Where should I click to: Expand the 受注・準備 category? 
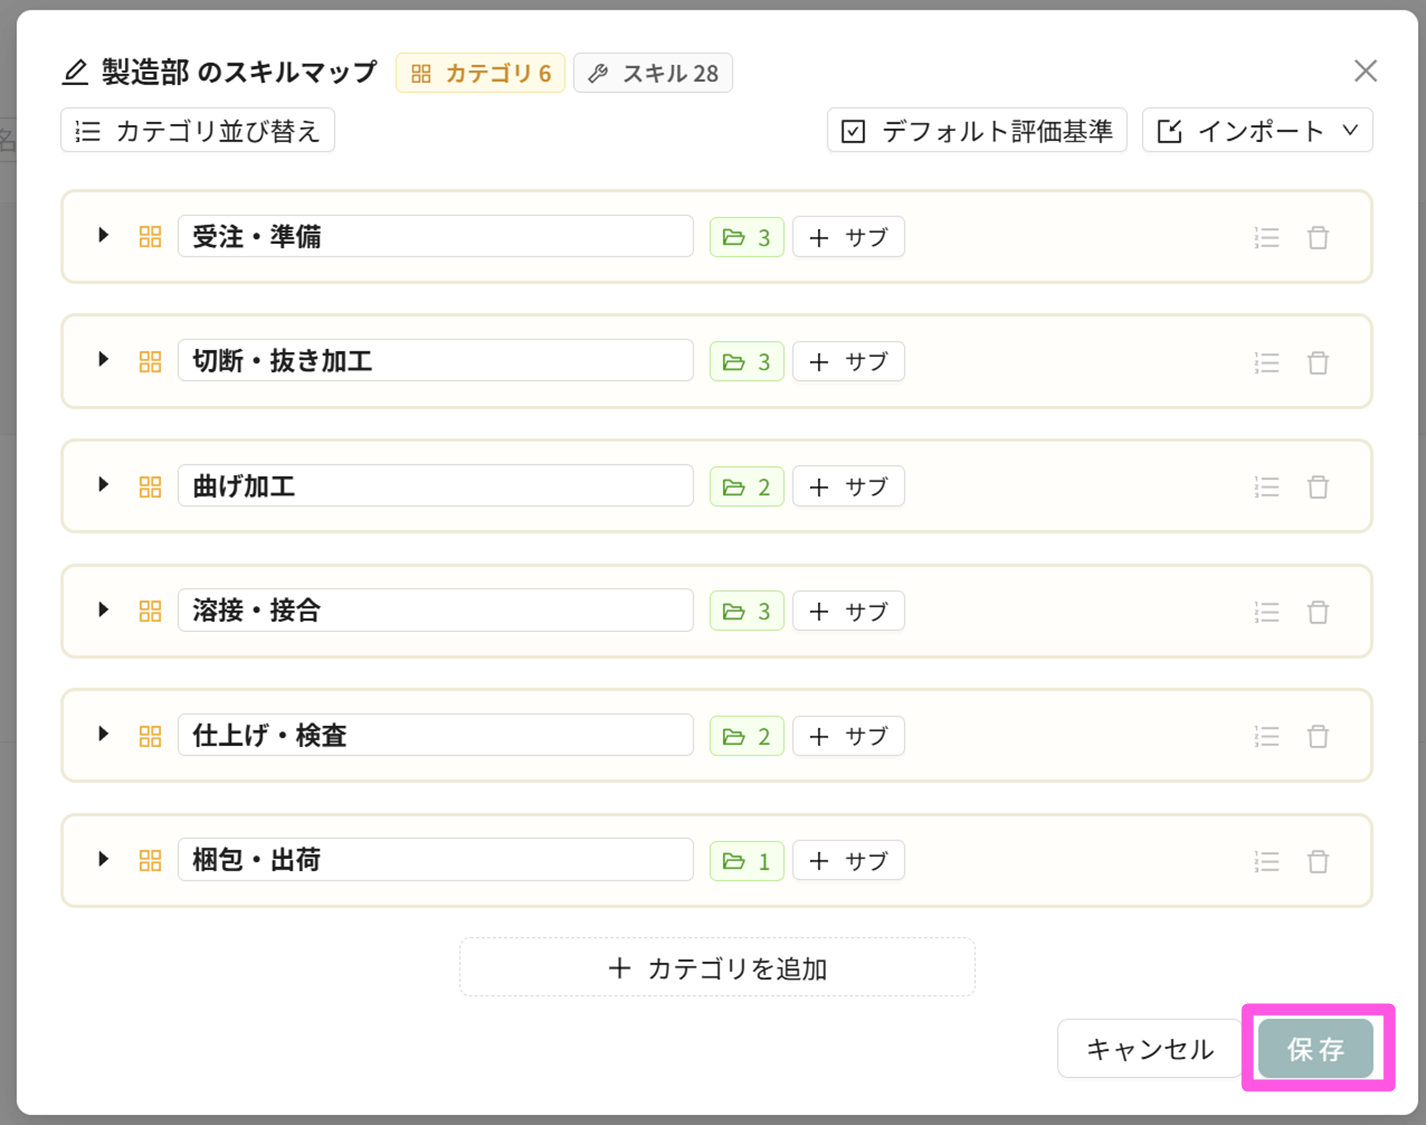(x=103, y=236)
